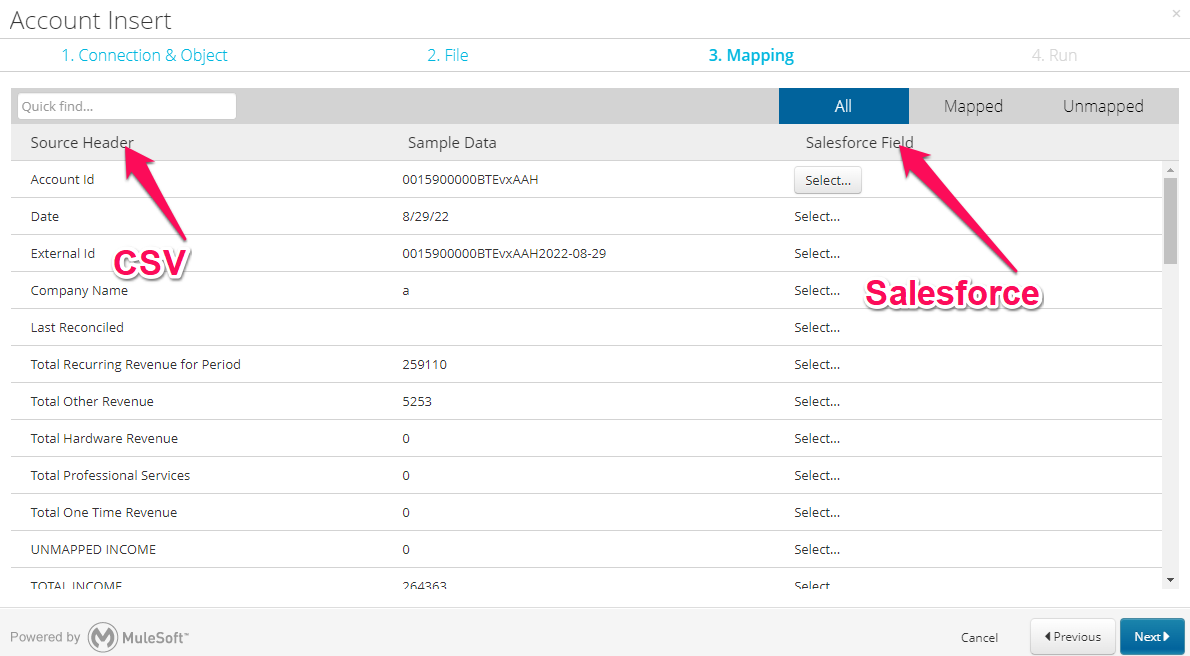Open Select... for External Id row
The width and height of the screenshot is (1190, 656).
pyautogui.click(x=817, y=254)
